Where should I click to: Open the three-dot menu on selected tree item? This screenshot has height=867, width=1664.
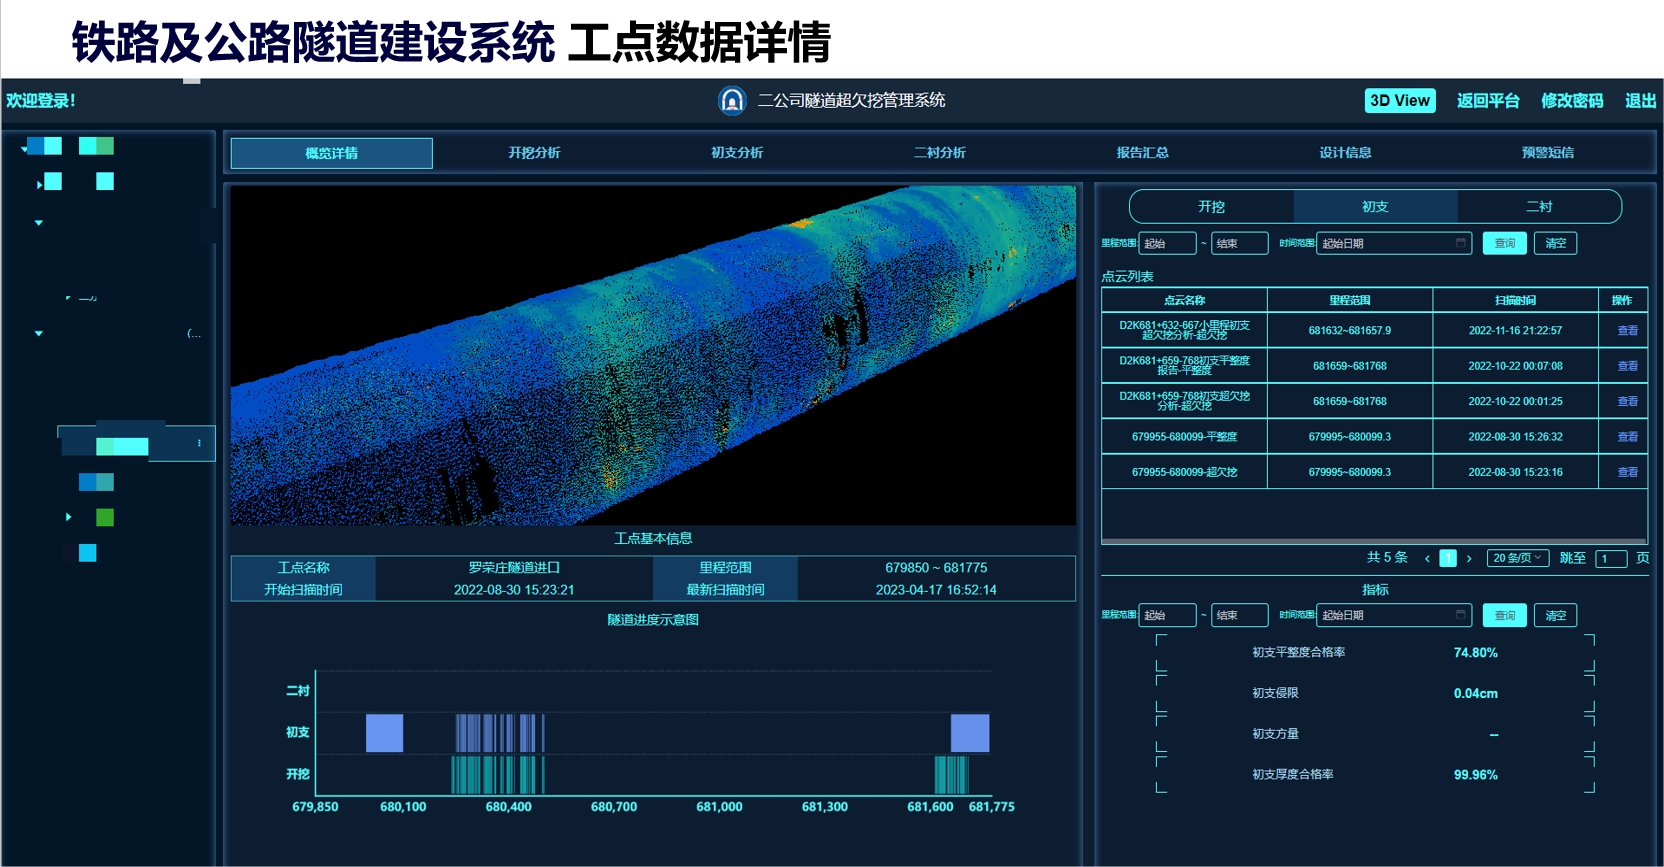click(x=199, y=443)
